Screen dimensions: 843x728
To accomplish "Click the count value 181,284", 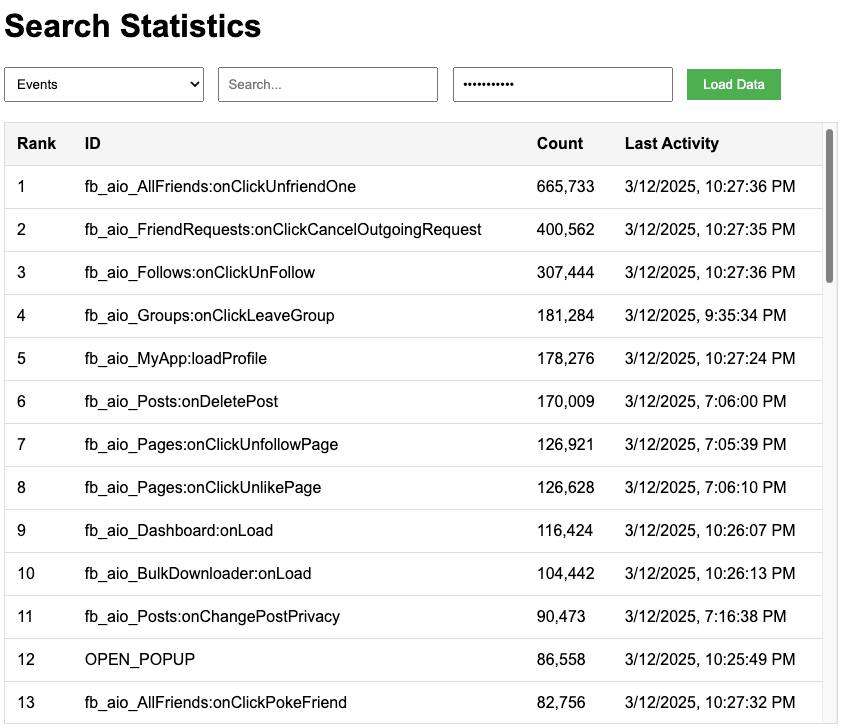I will 566,316.
